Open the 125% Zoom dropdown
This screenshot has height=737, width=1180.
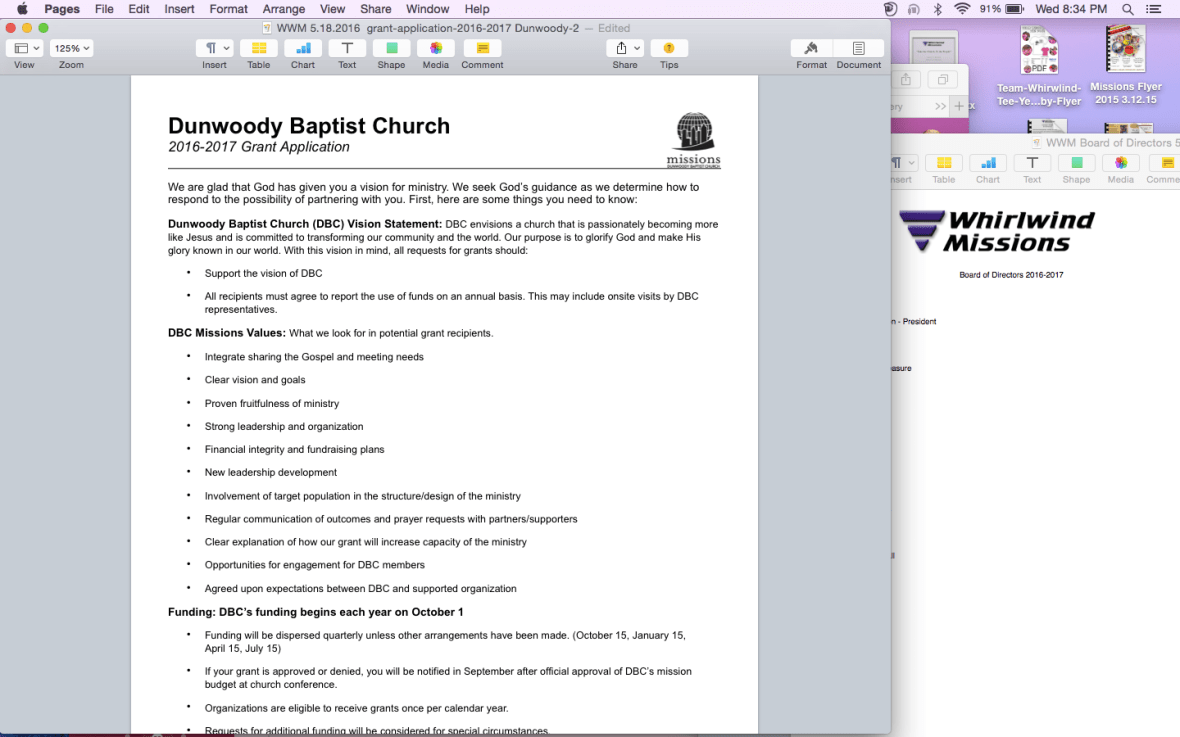pos(71,48)
